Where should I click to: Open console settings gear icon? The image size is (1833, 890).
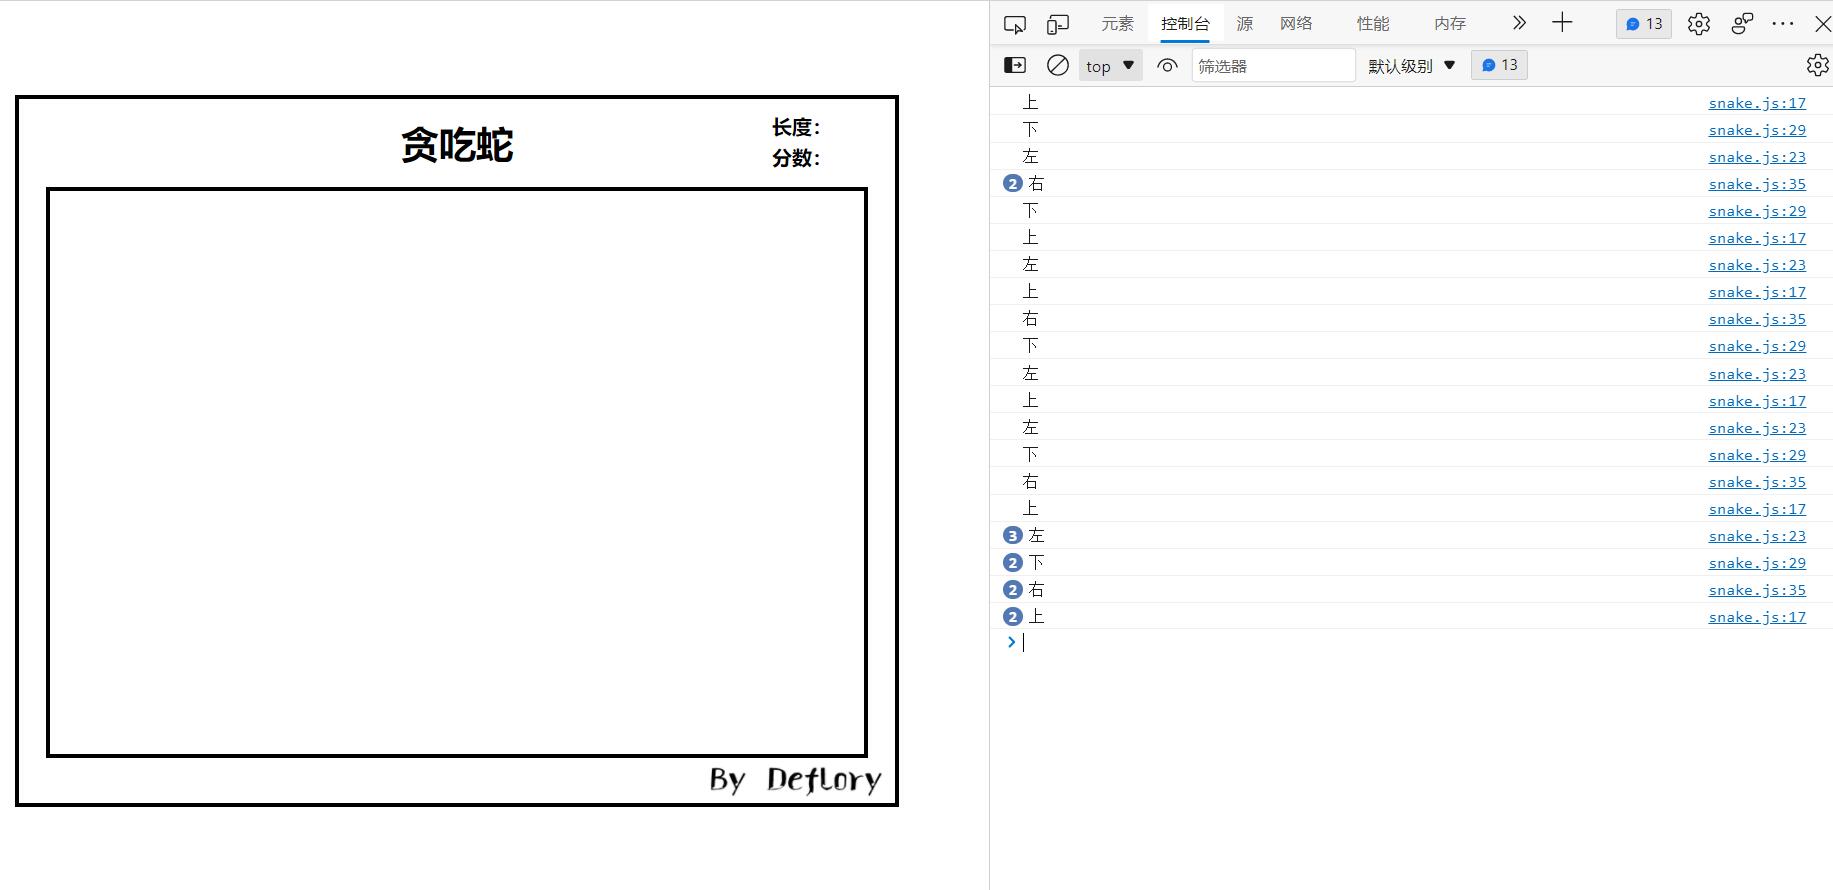coord(1818,65)
